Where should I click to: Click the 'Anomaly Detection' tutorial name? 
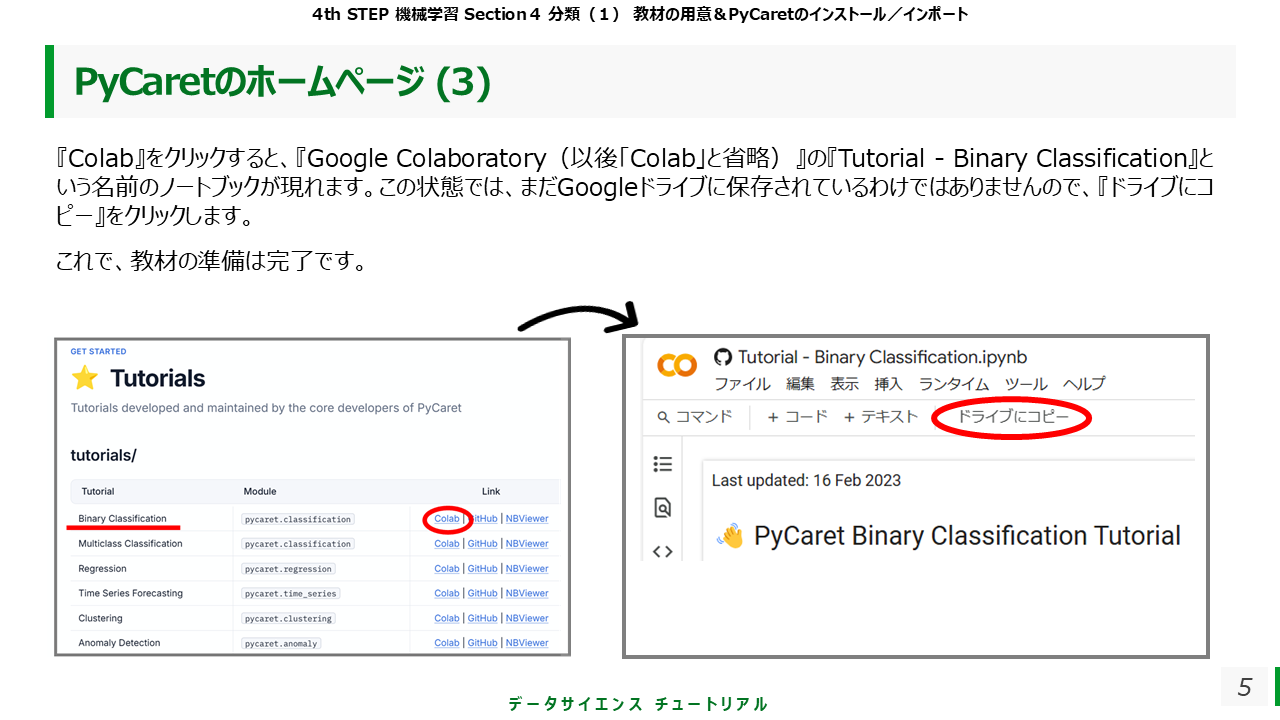pos(119,643)
